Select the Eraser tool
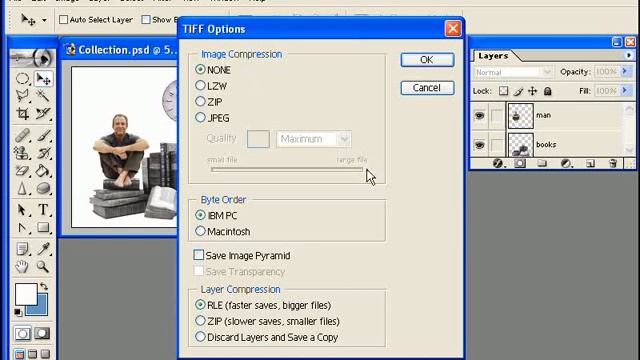The width and height of the screenshot is (640, 360). (22, 171)
